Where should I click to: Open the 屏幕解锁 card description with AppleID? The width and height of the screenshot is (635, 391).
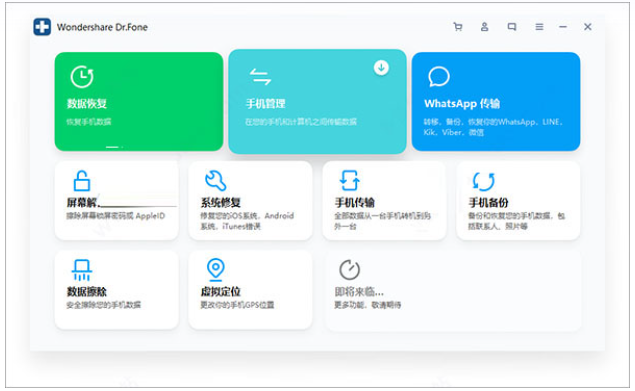coord(116,216)
